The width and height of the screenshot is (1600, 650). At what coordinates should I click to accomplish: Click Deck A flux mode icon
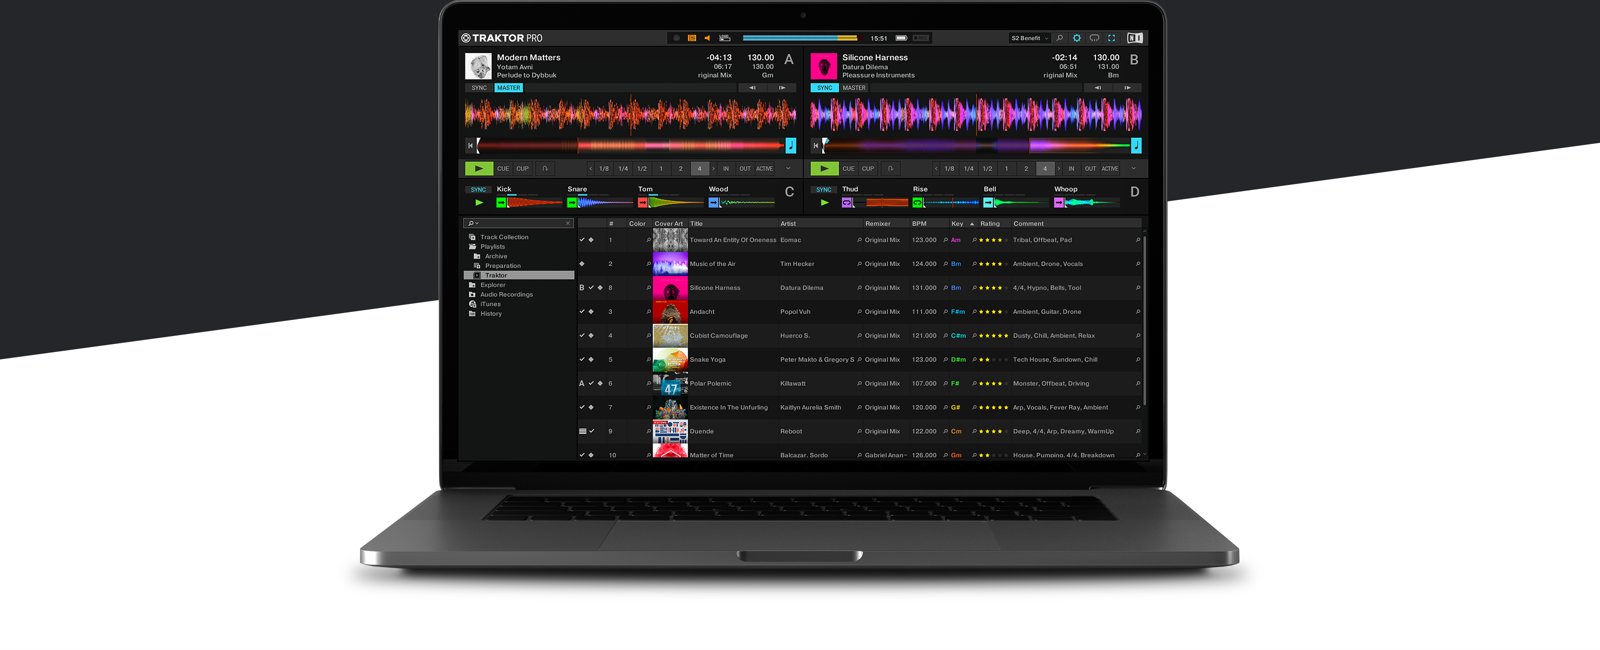(545, 169)
